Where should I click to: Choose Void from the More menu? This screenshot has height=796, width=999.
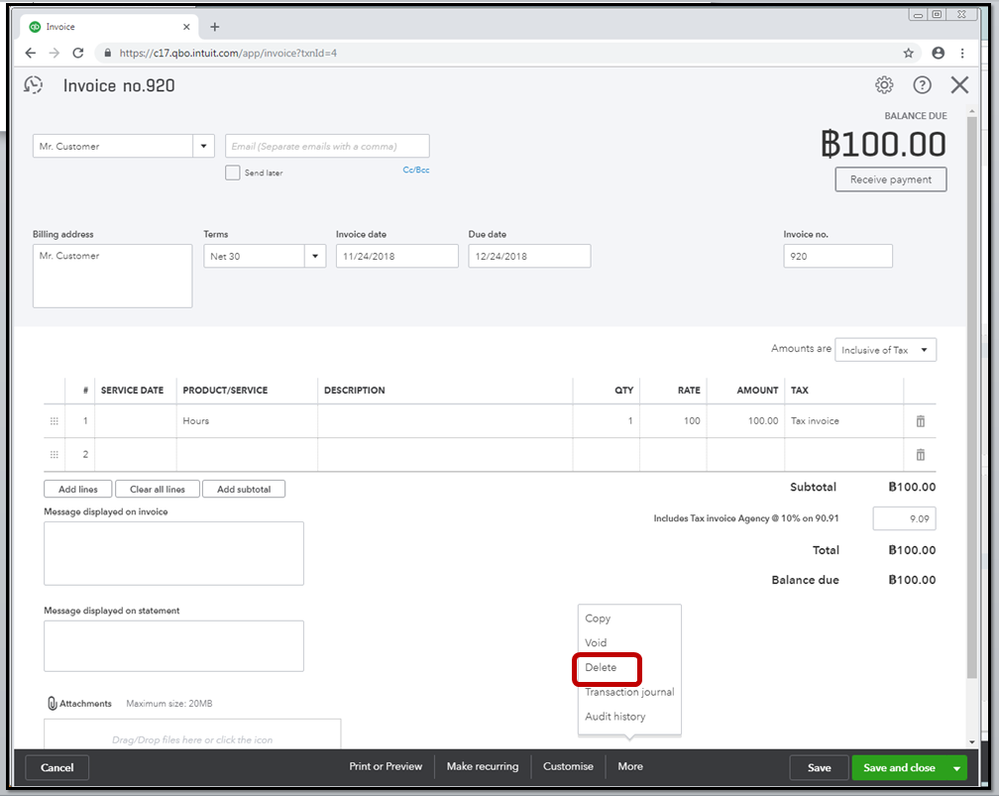(x=596, y=642)
